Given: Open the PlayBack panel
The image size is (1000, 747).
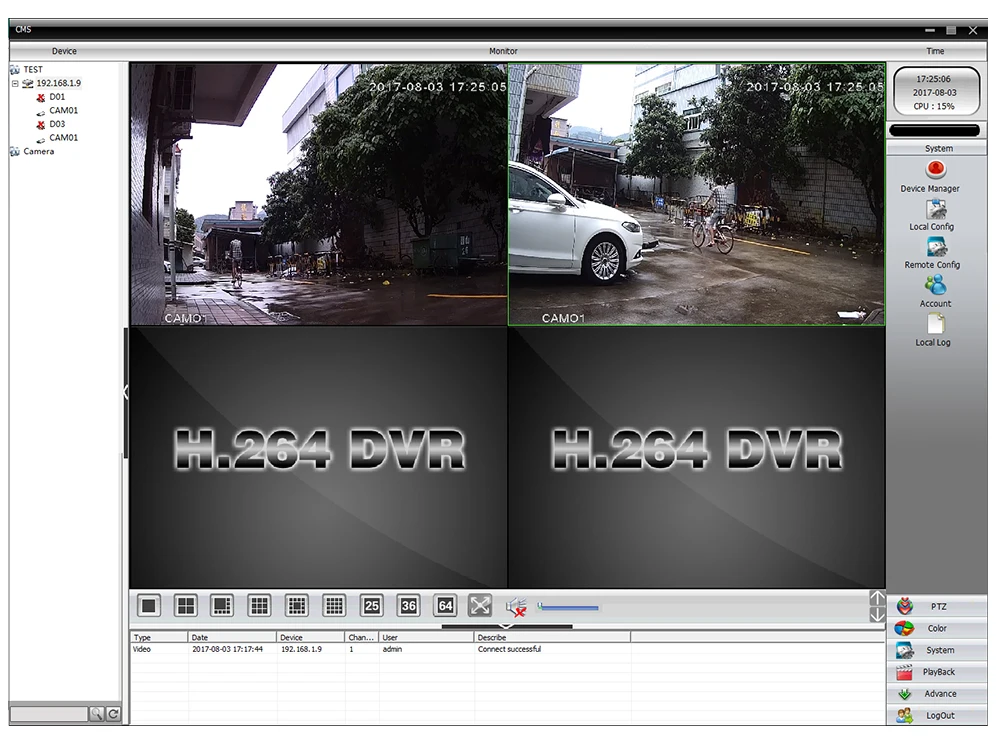Looking at the screenshot, I should [936, 672].
